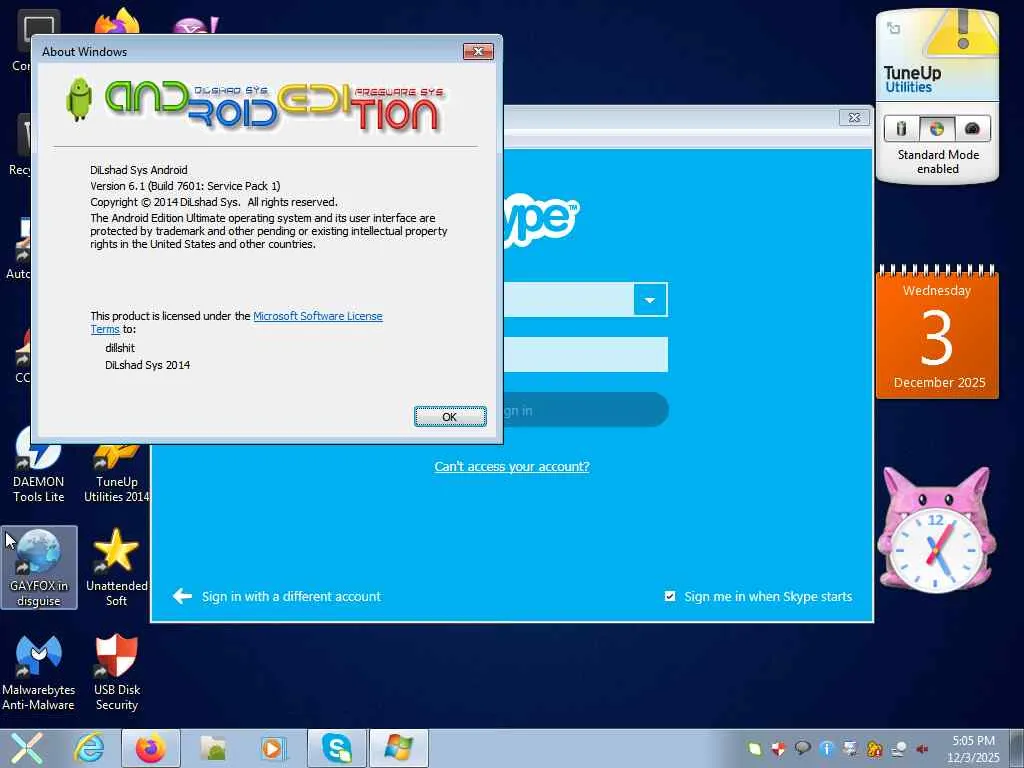This screenshot has height=768, width=1024.
Task: Switch to the About Windows taskbar button
Action: 399,748
